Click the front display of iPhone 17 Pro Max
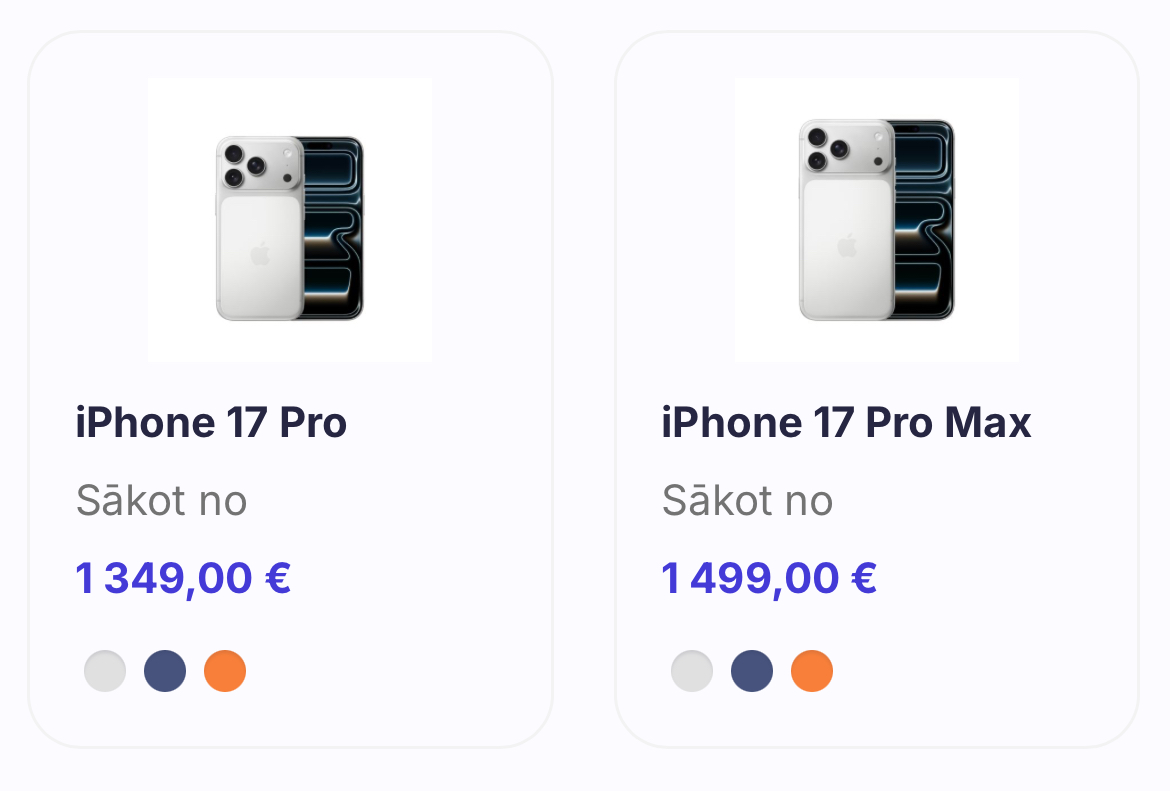The image size is (1170, 791). pyautogui.click(x=924, y=220)
